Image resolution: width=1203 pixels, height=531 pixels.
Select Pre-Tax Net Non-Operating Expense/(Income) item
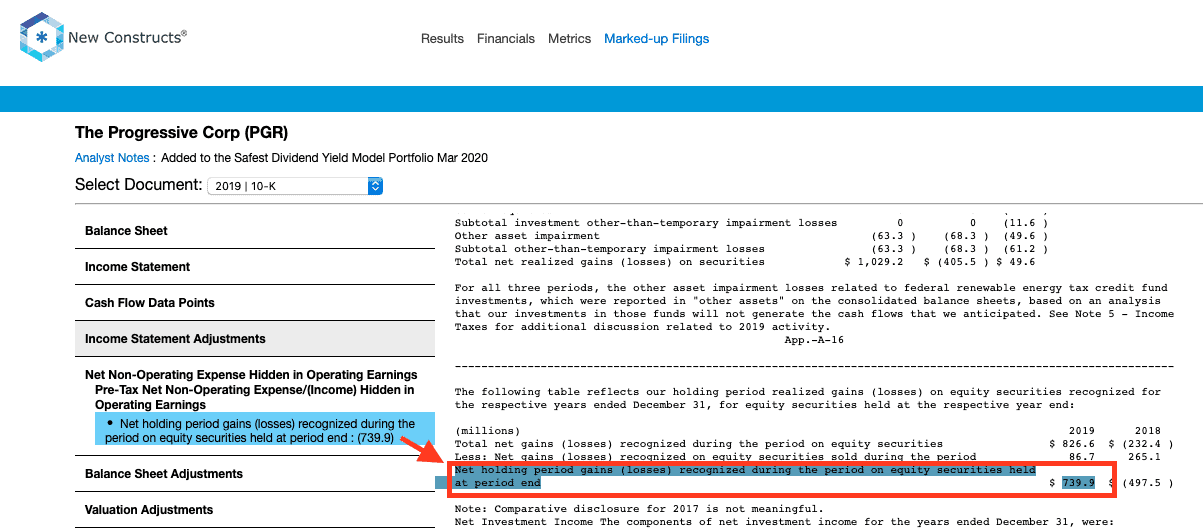(255, 397)
